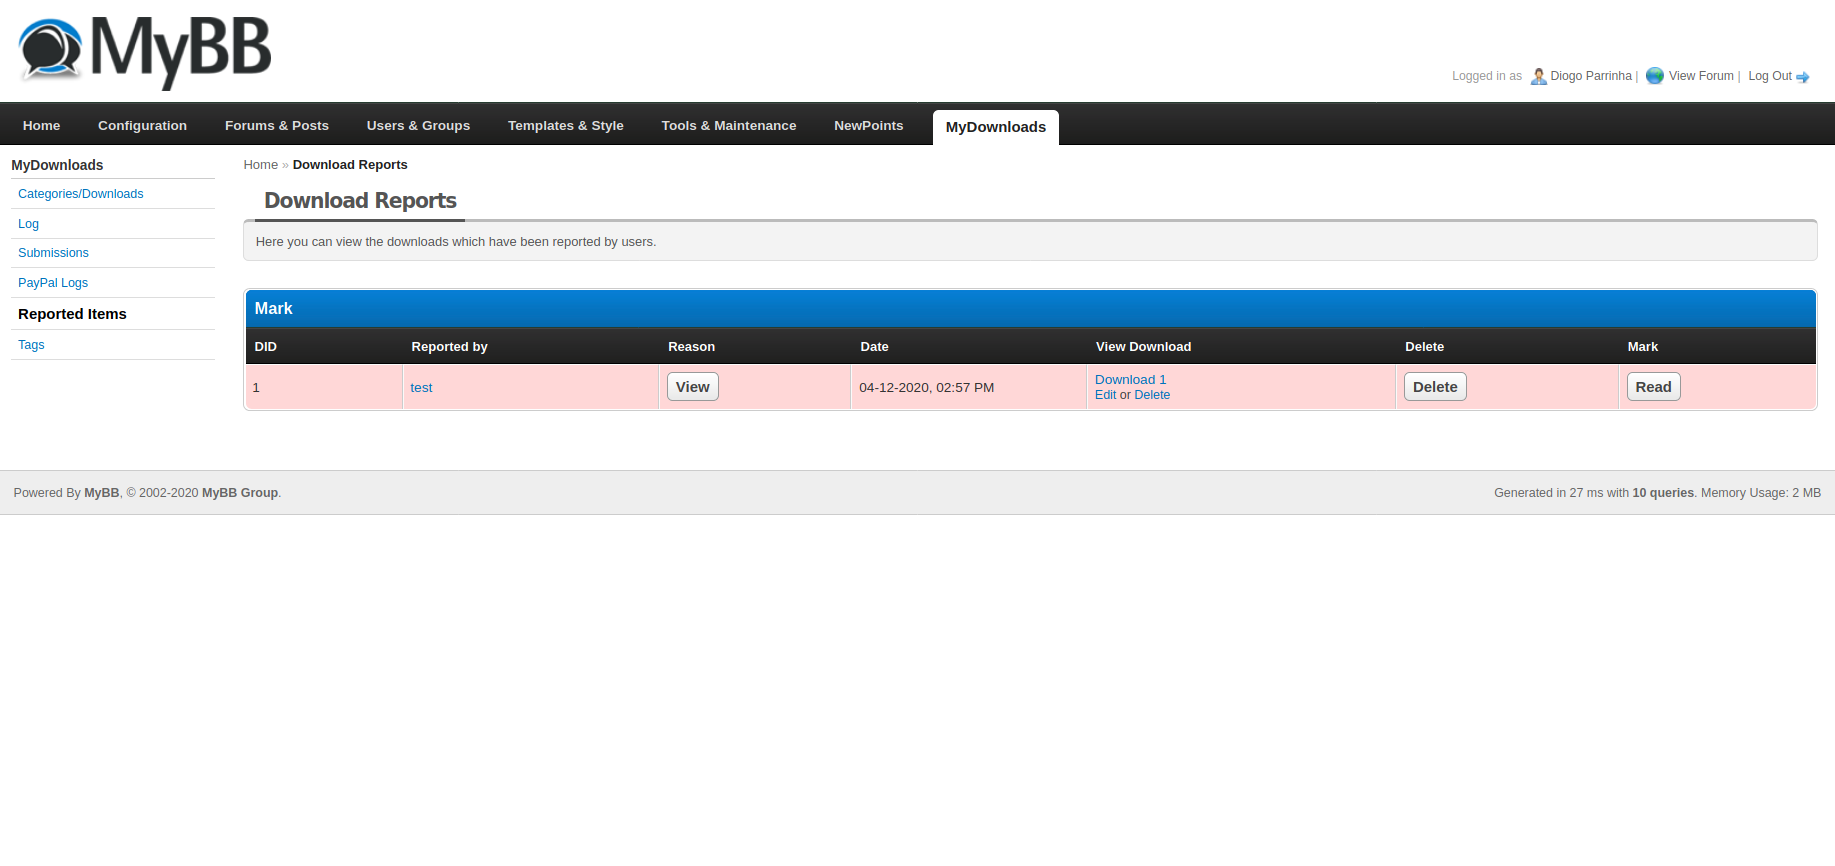Click the Edit link under Download 1
The image size is (1835, 866).
[x=1105, y=395]
